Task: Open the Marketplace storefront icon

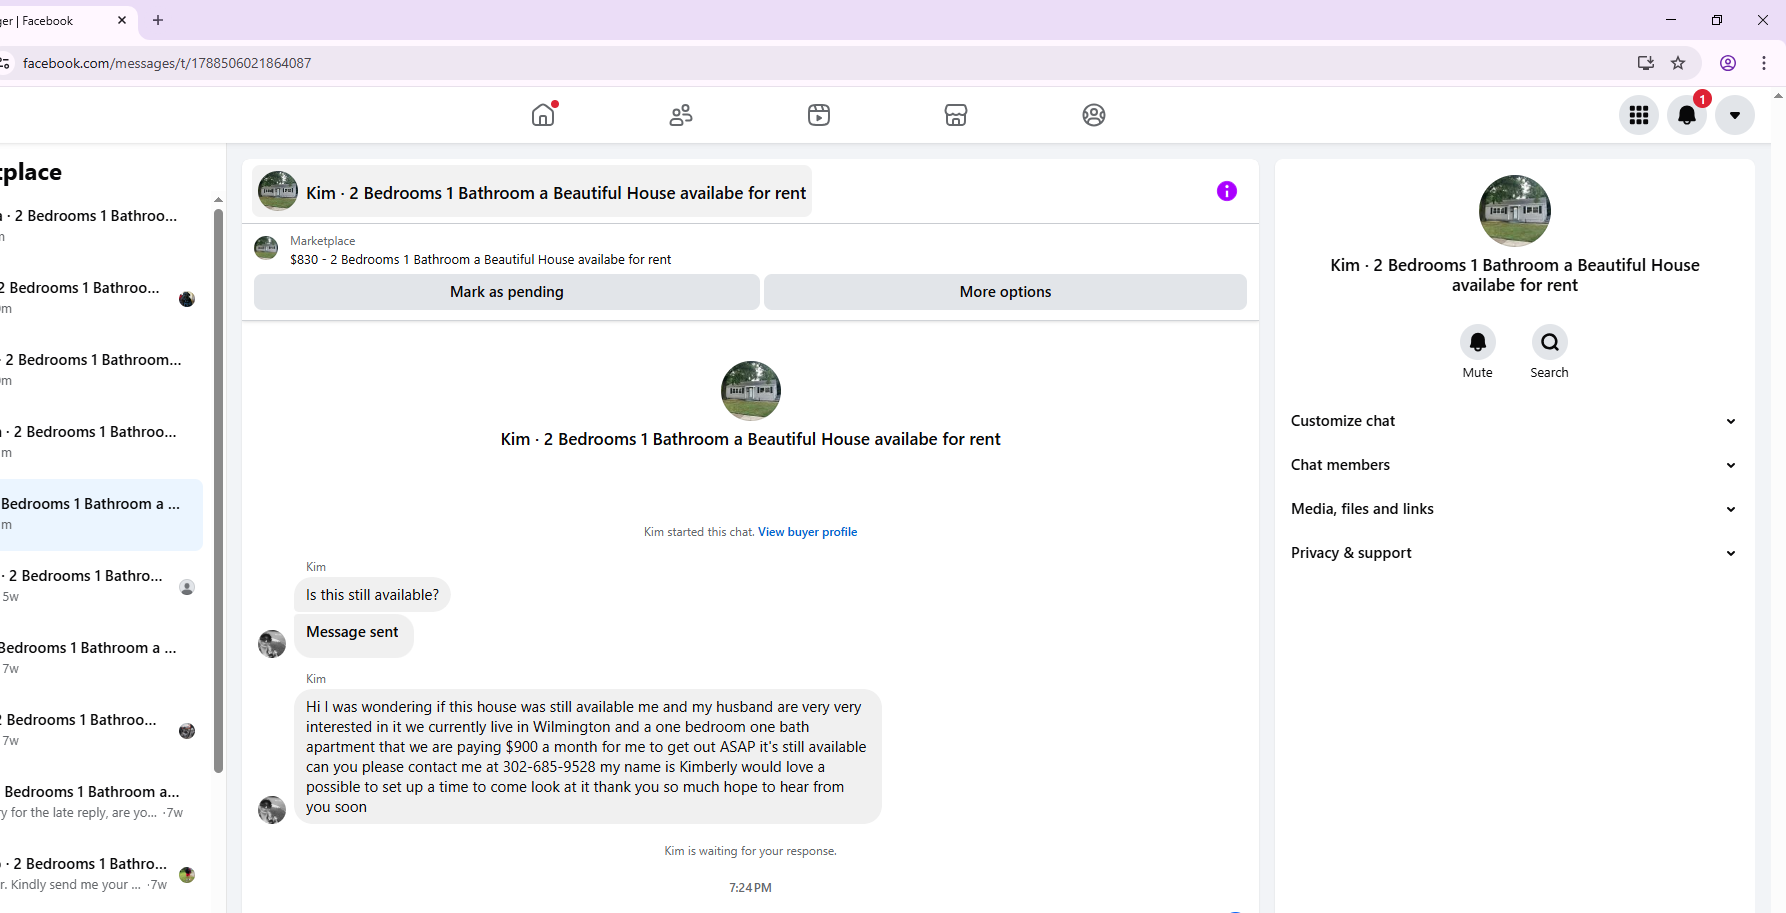Action: point(956,115)
